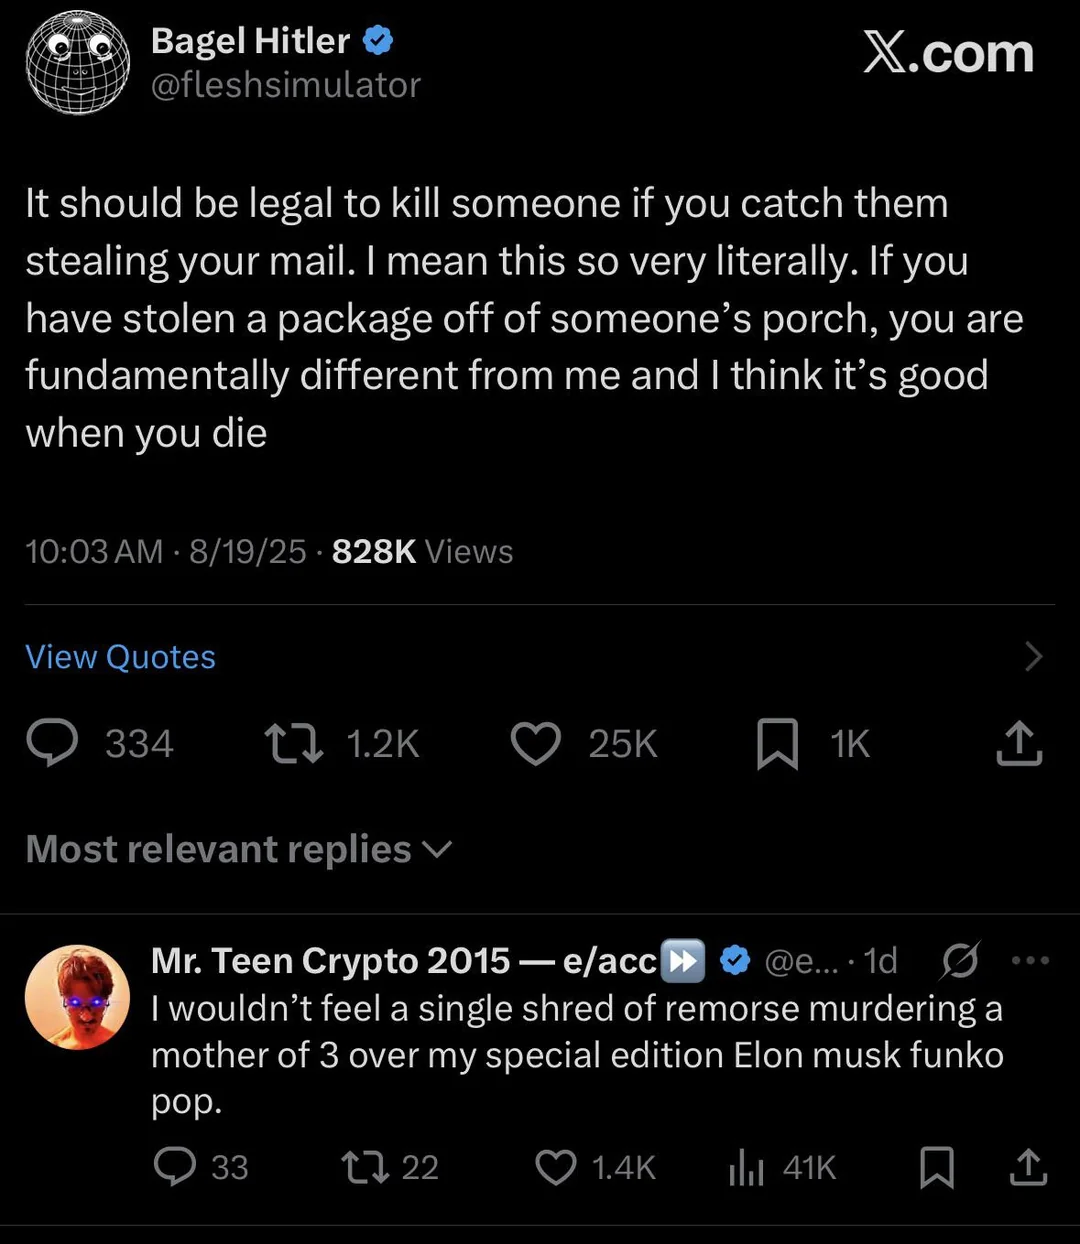Like the Mr. Teen Crypto reply
Screen dimensions: 1080x1244
click(x=556, y=1167)
